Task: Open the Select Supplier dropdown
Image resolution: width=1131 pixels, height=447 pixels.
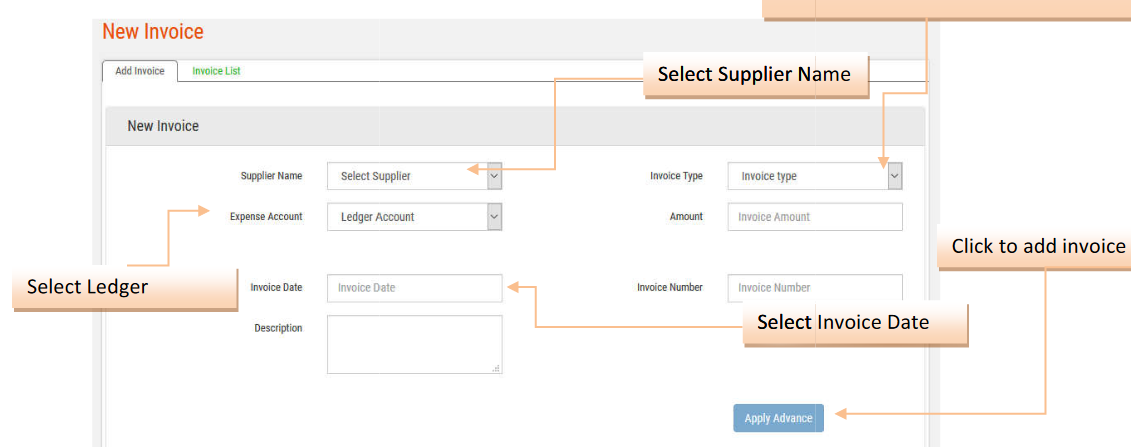Action: (414, 176)
